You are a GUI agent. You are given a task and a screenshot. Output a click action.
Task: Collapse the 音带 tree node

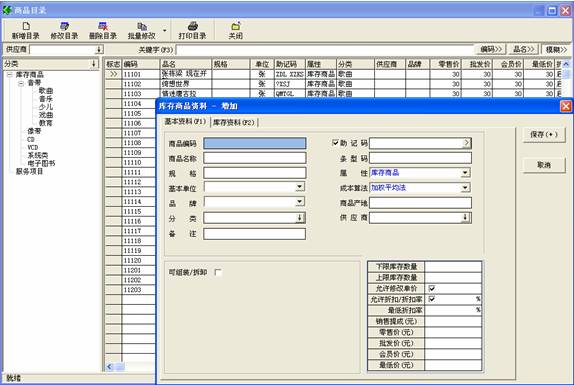tap(21, 83)
